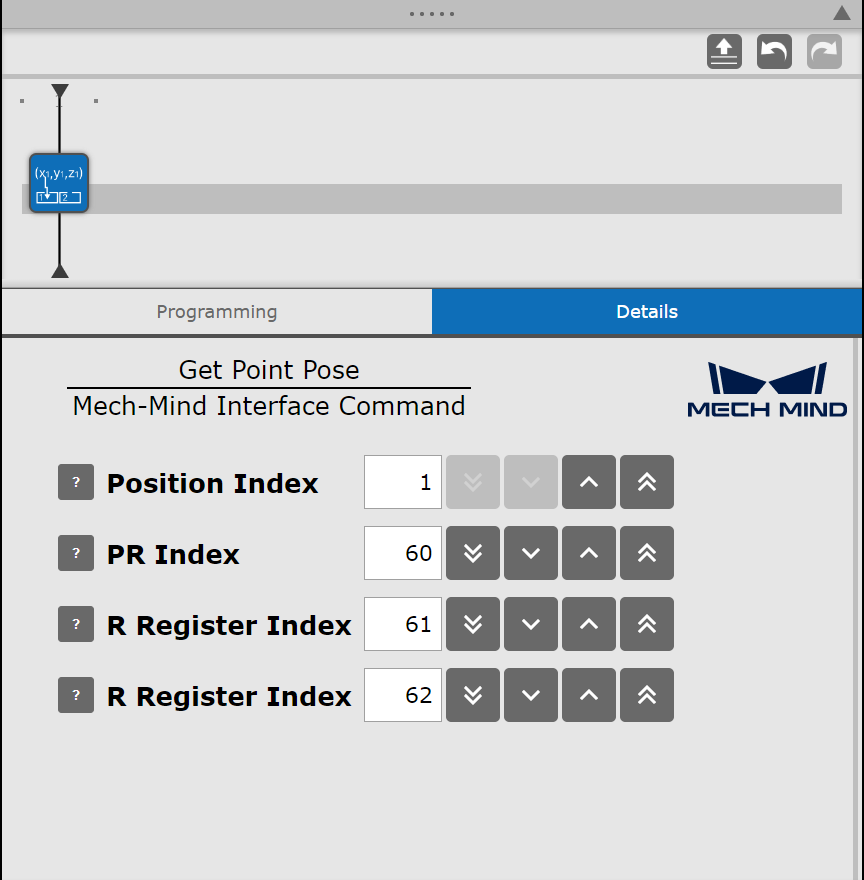The width and height of the screenshot is (864, 880).
Task: Click the double-up arrow to raise PR Index quickly
Action: (x=646, y=553)
